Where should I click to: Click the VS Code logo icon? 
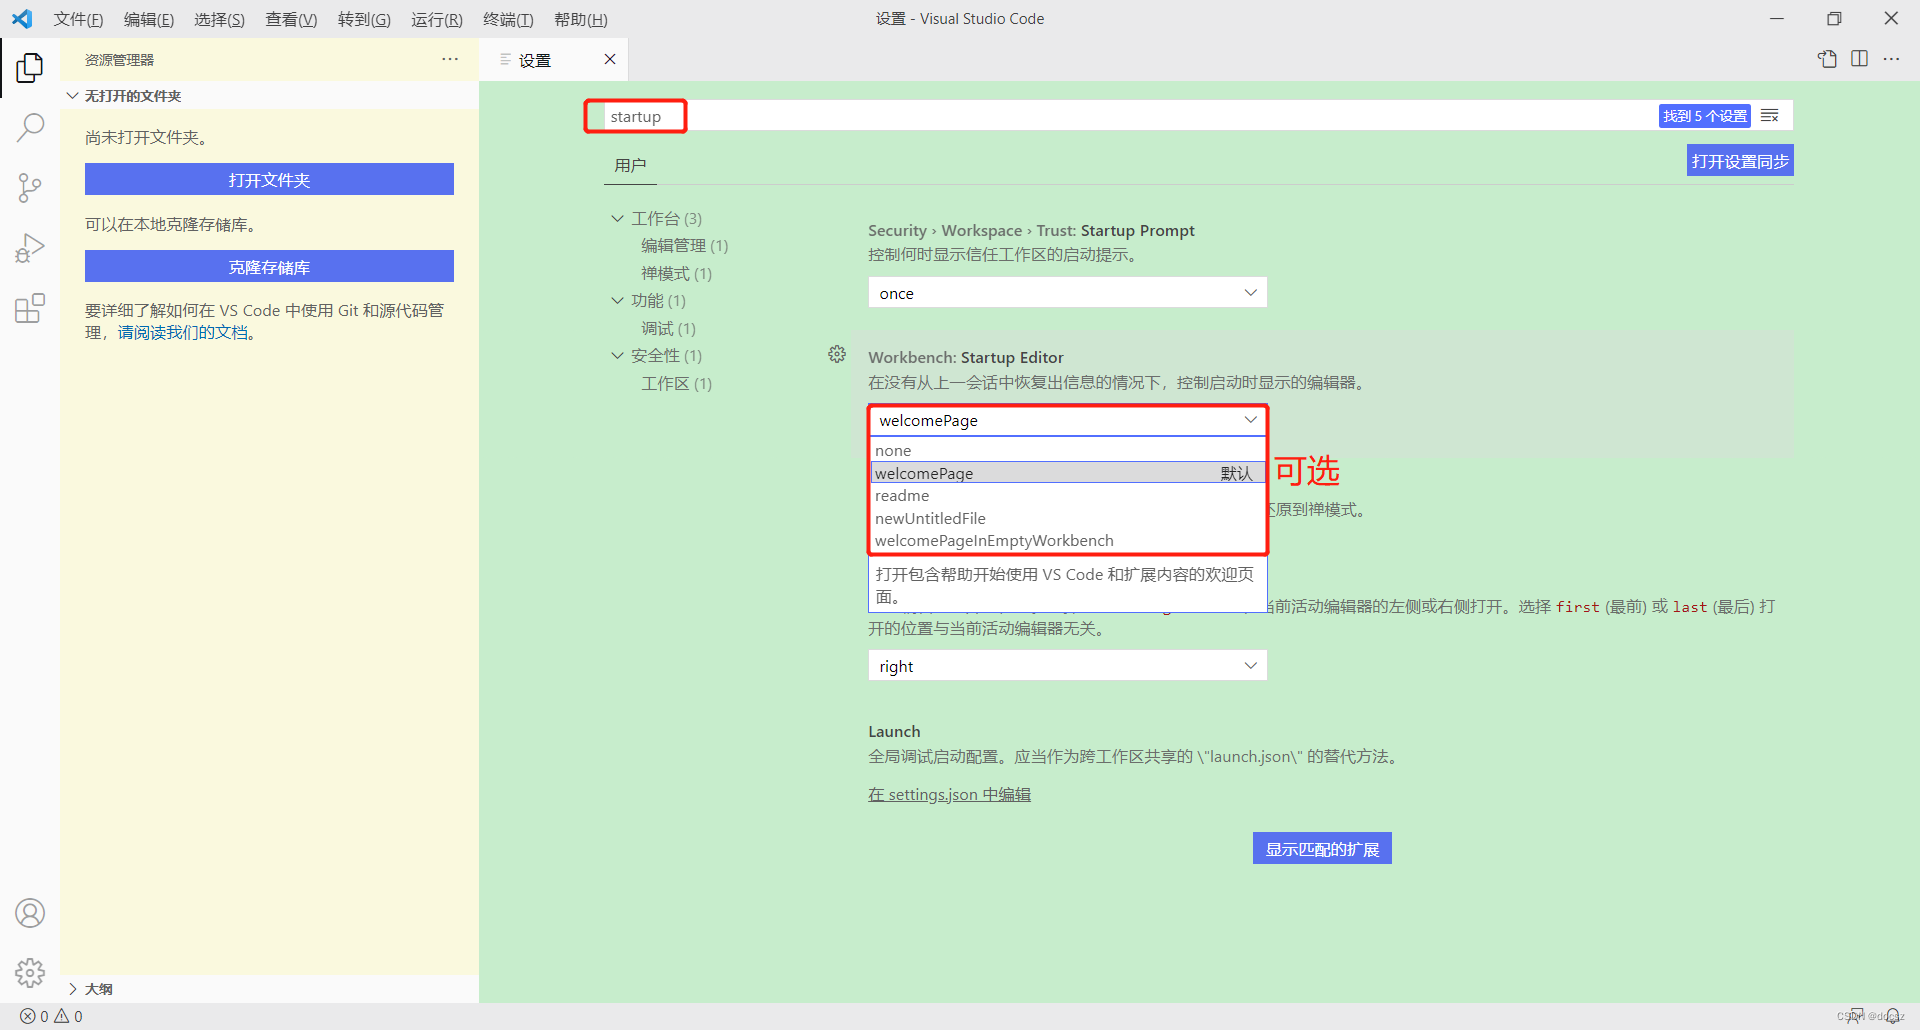point(22,19)
